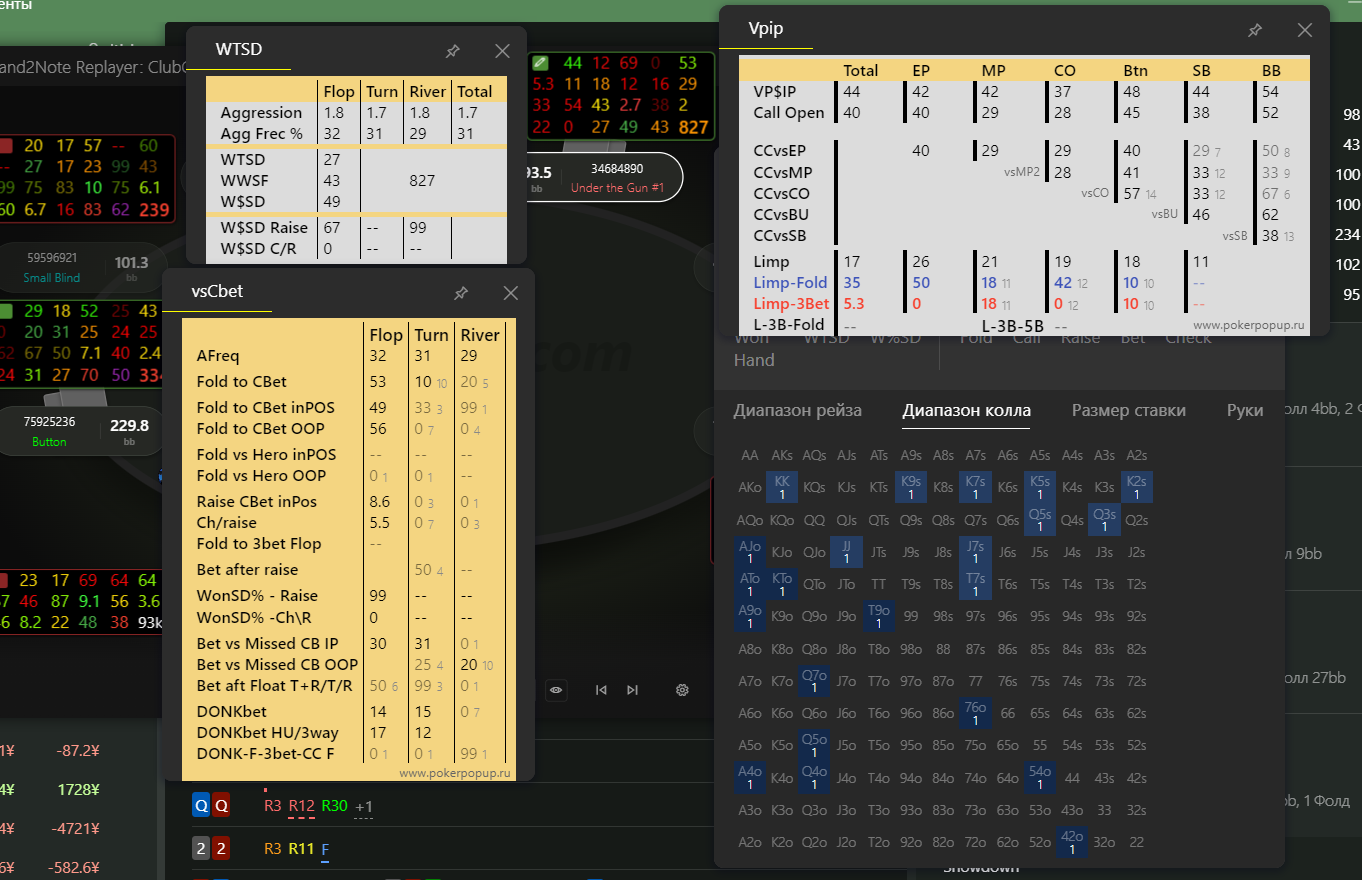Pin the vsCbet popup window
1362x880 pixels.
click(x=461, y=293)
